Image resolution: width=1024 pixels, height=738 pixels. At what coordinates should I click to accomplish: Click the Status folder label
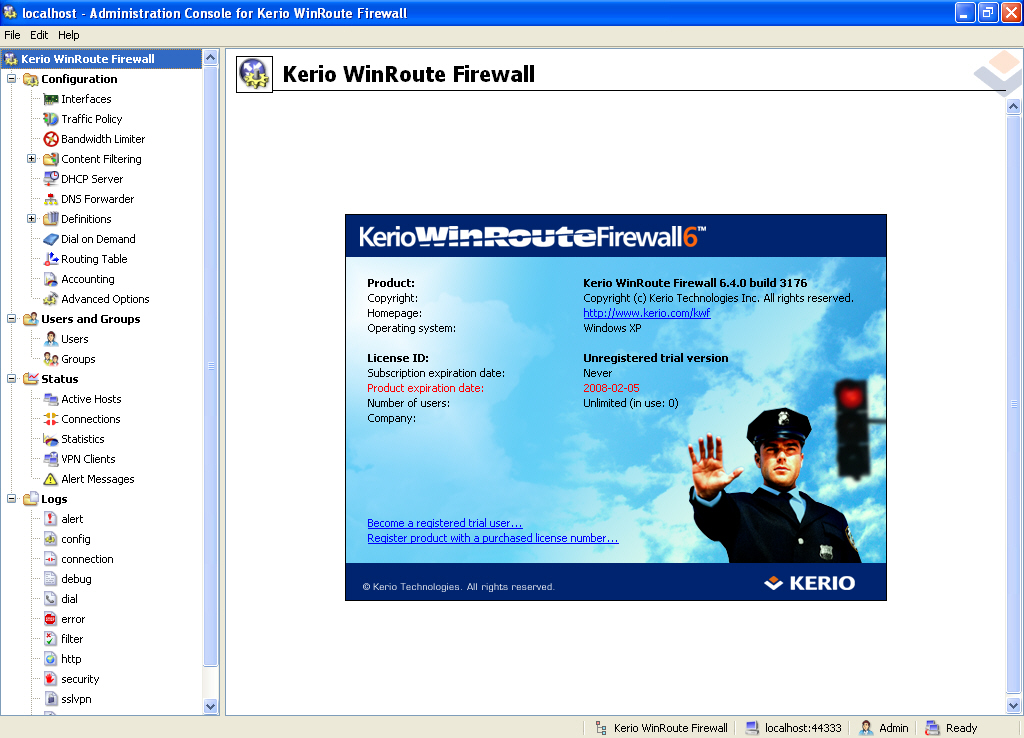[x=59, y=379]
